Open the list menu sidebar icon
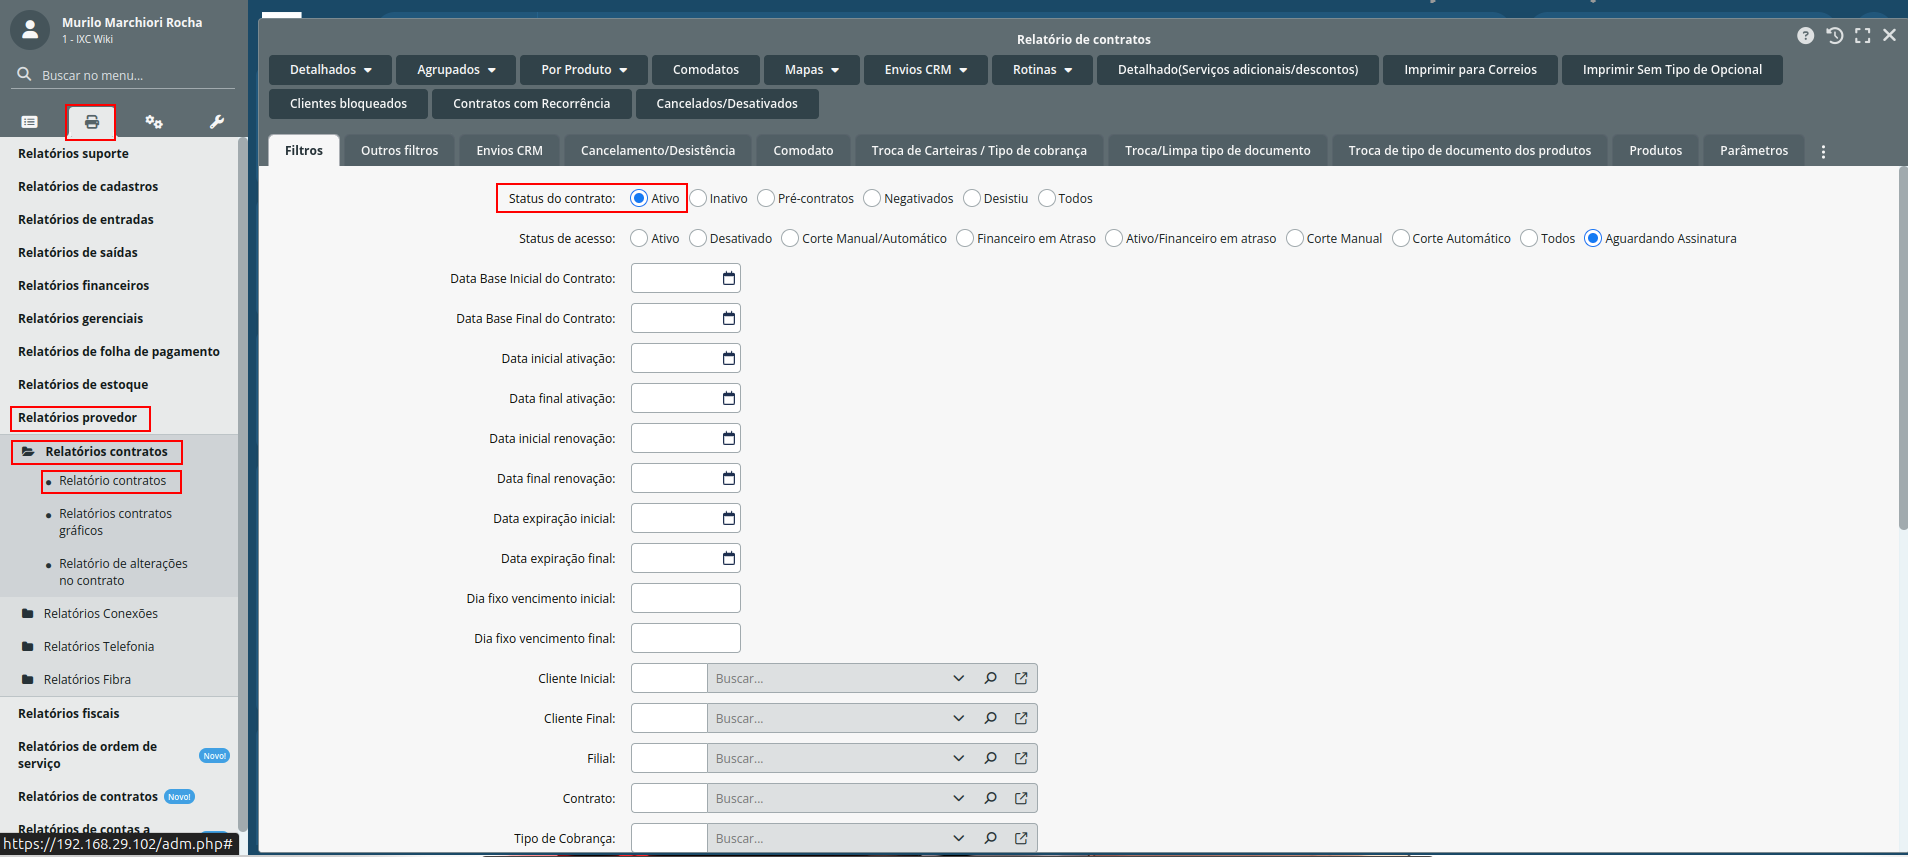Viewport: 1908px width, 857px height. pyautogui.click(x=30, y=122)
